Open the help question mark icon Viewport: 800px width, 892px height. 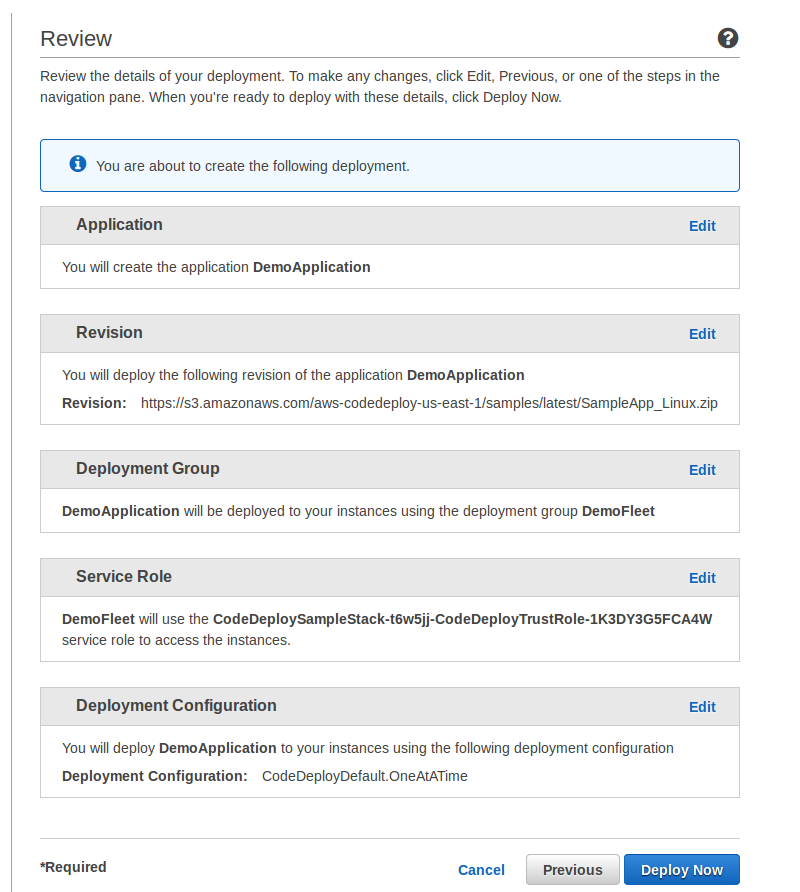(728, 38)
